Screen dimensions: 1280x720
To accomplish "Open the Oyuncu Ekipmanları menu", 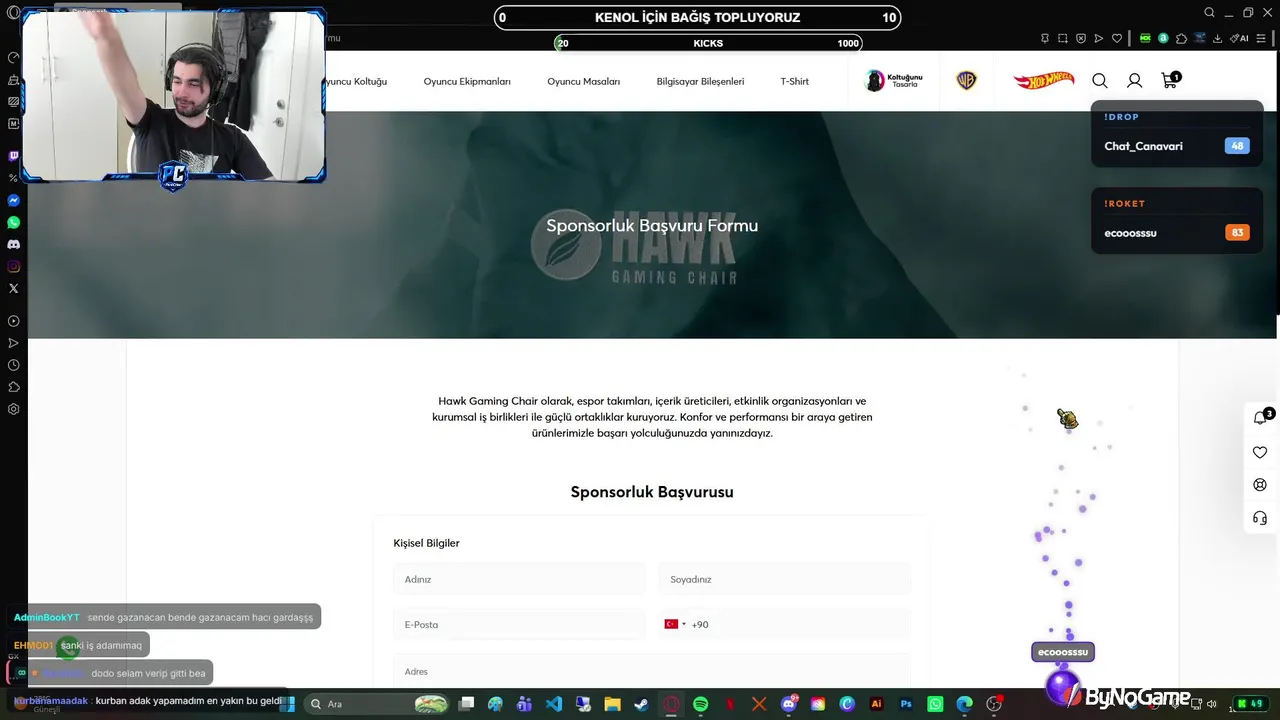I will (x=467, y=81).
